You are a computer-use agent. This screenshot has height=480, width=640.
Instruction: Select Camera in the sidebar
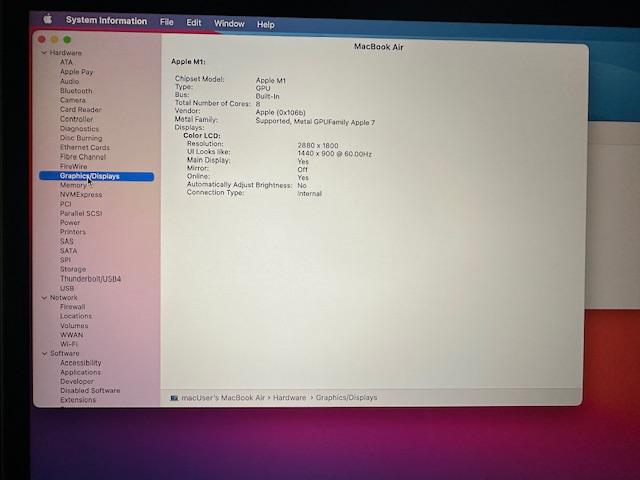point(73,100)
